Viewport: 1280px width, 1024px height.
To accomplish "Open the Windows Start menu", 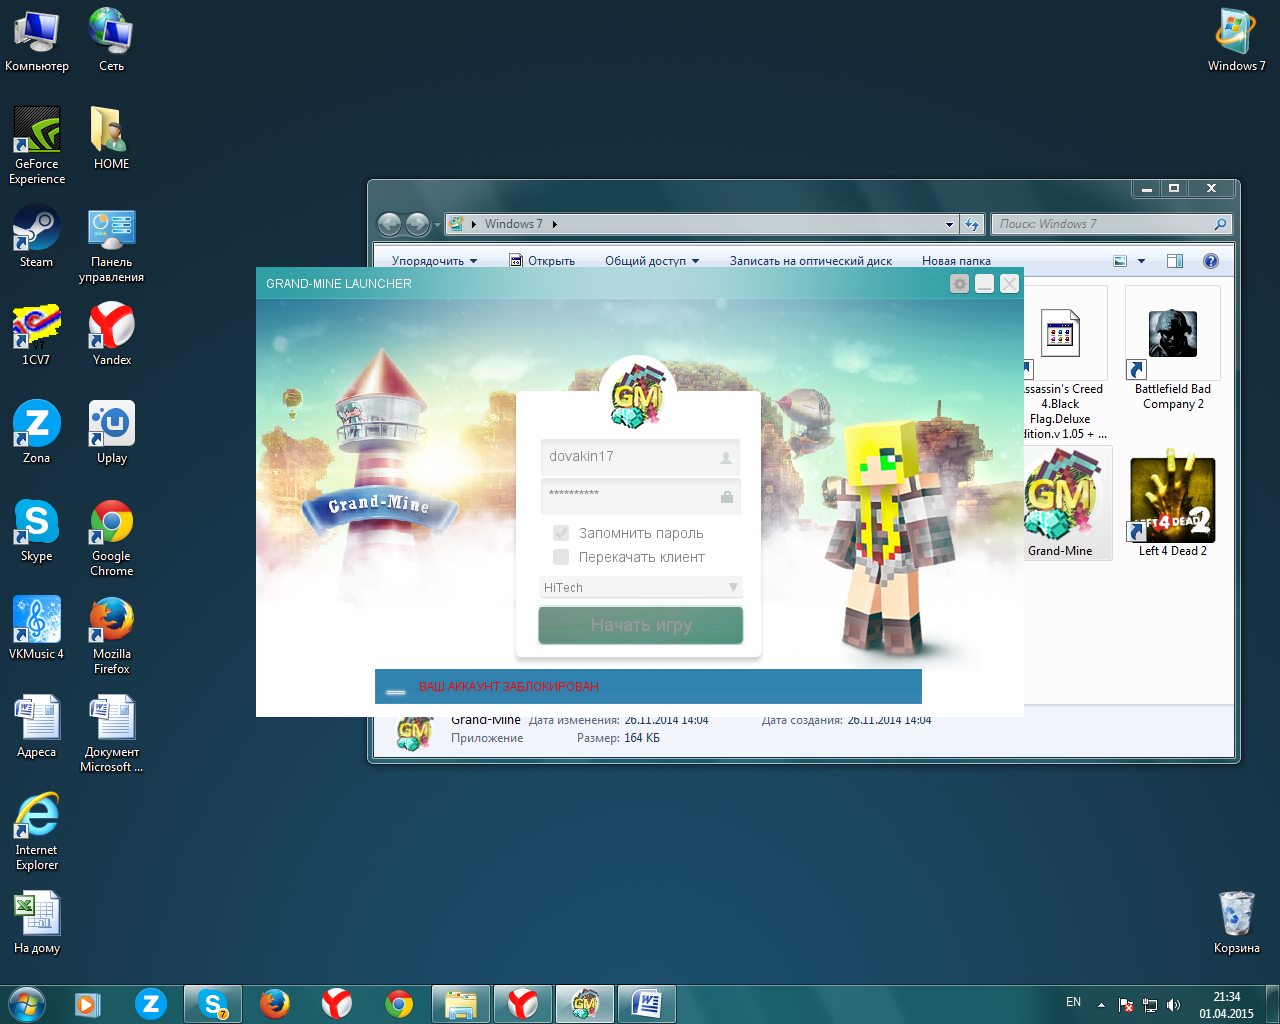I will 27,1003.
